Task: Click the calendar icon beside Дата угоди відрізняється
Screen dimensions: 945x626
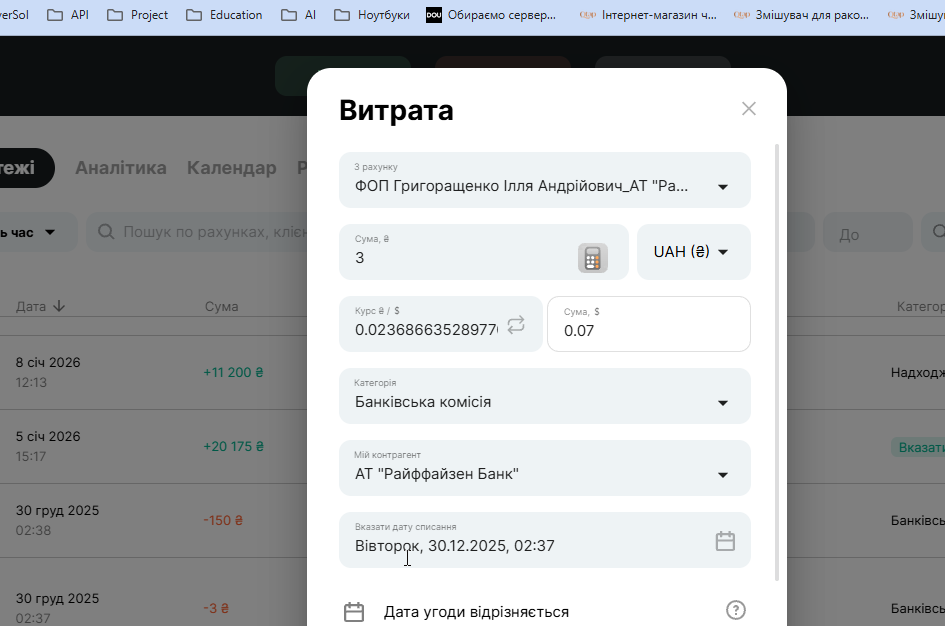Action: click(x=354, y=612)
